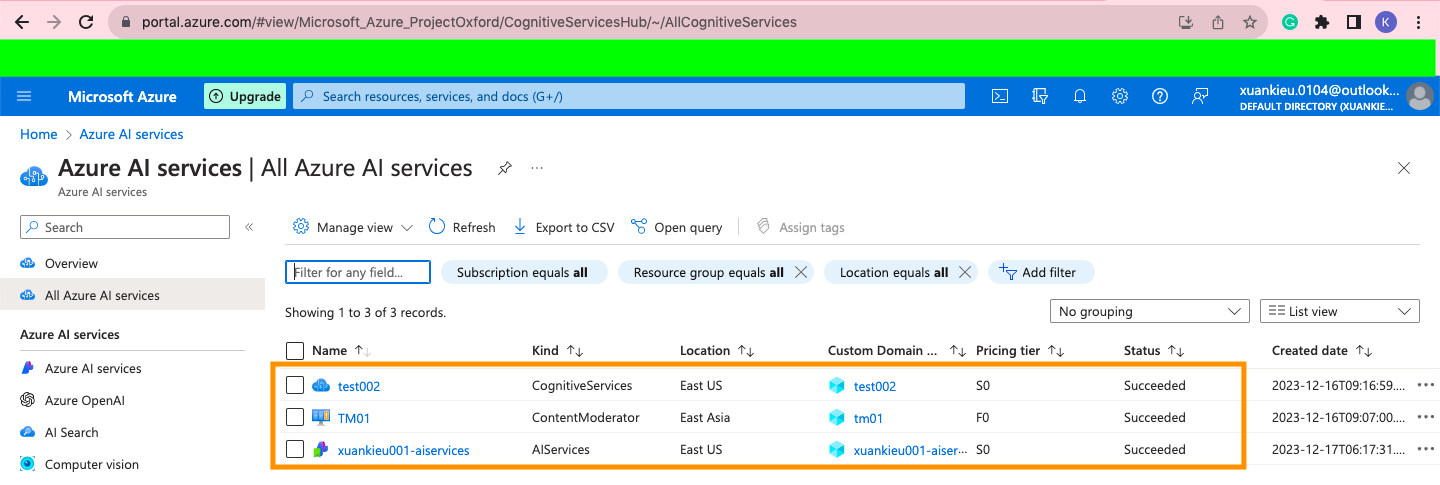Sort by the Pricing tier column
This screenshot has width=1440, height=485.
1020,351
